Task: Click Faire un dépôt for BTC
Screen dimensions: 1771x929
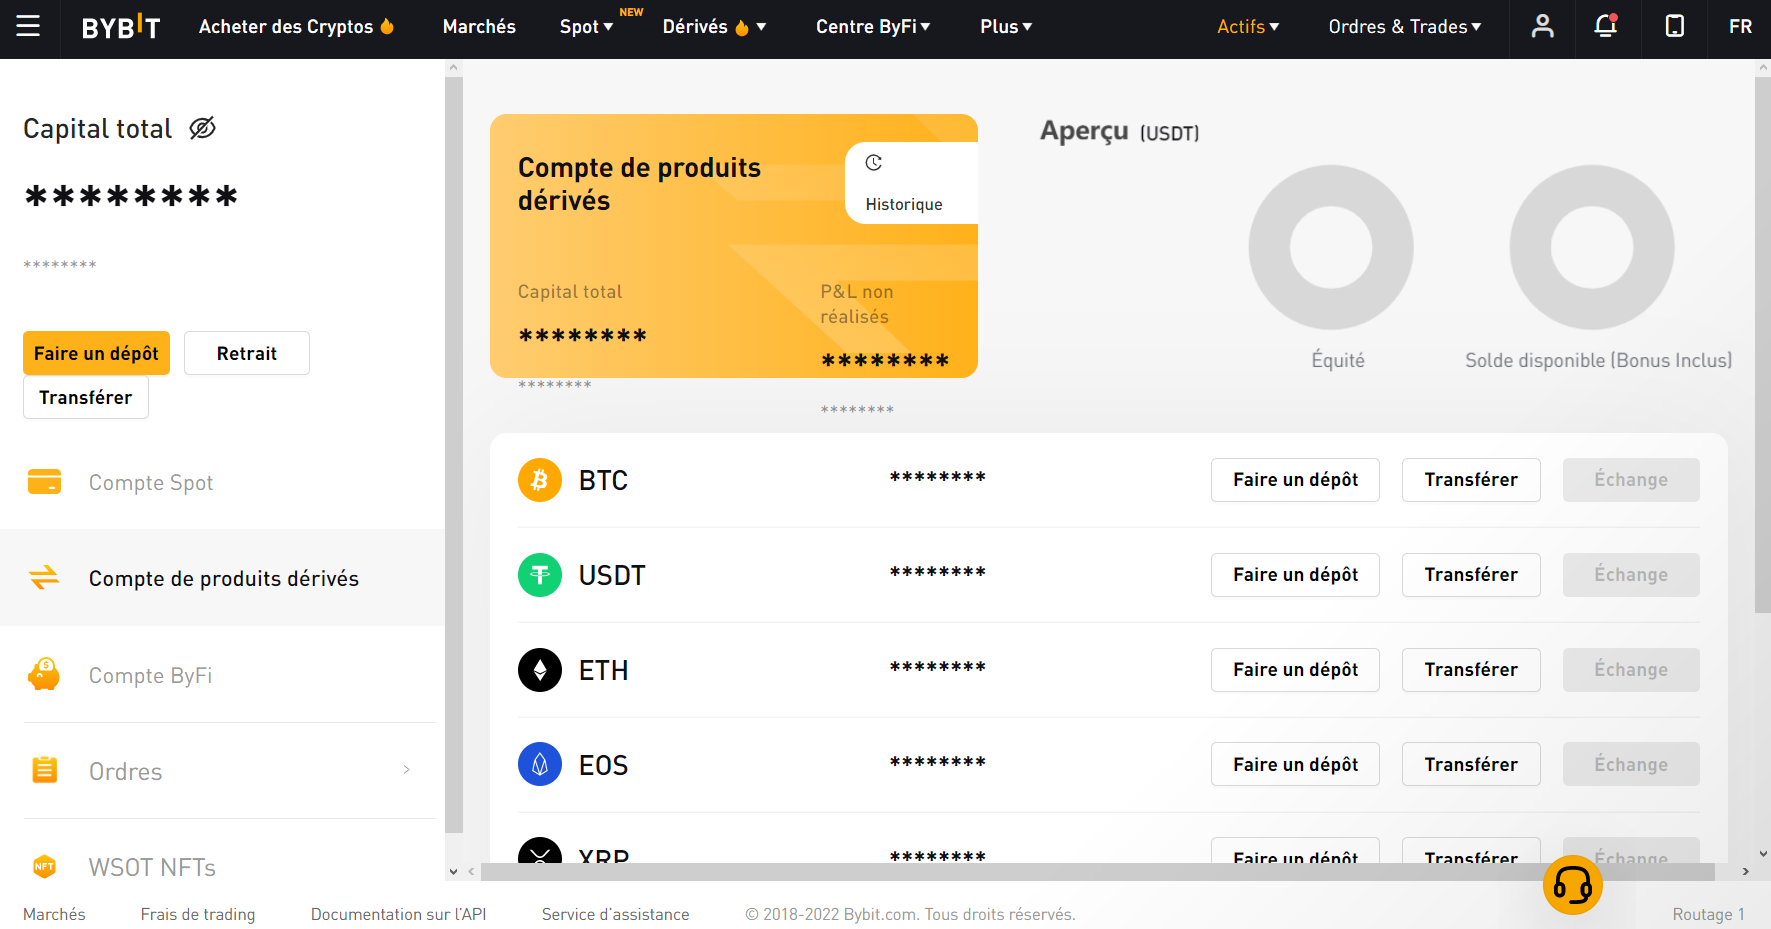Action: click(x=1295, y=480)
